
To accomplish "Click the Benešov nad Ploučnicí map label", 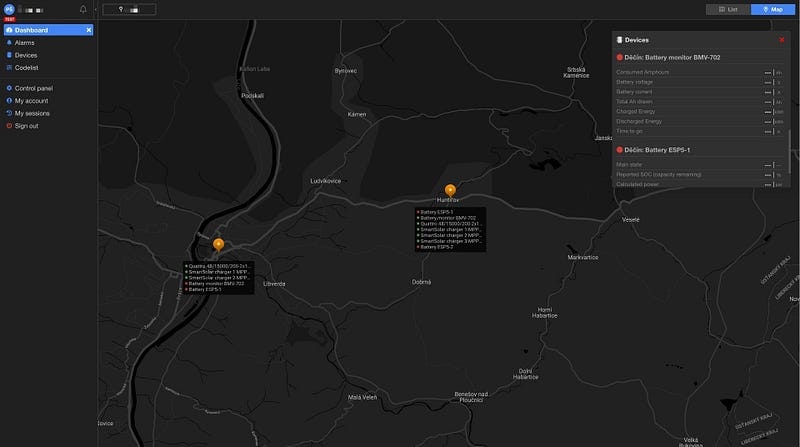I will click(471, 397).
